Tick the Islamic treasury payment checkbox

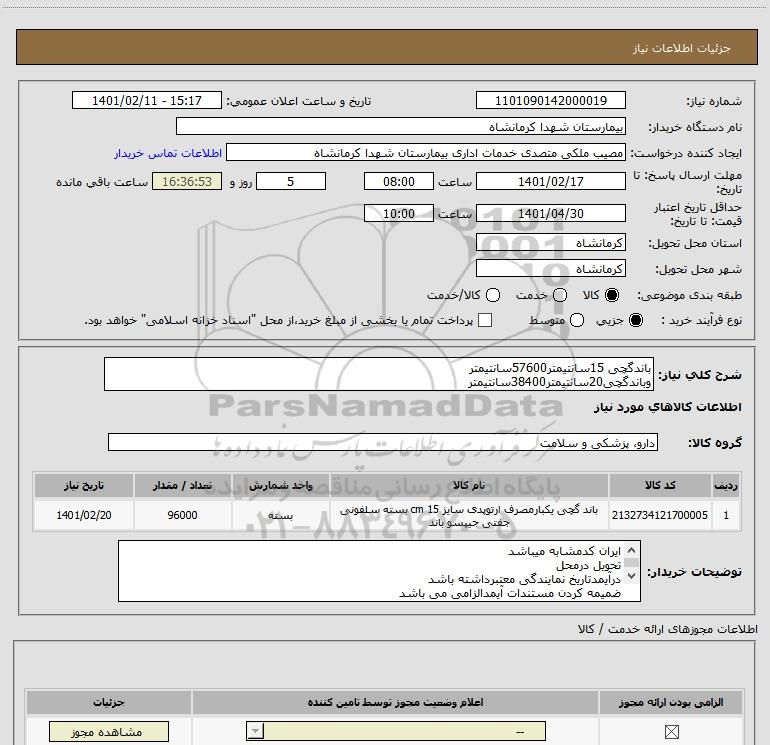(485, 320)
